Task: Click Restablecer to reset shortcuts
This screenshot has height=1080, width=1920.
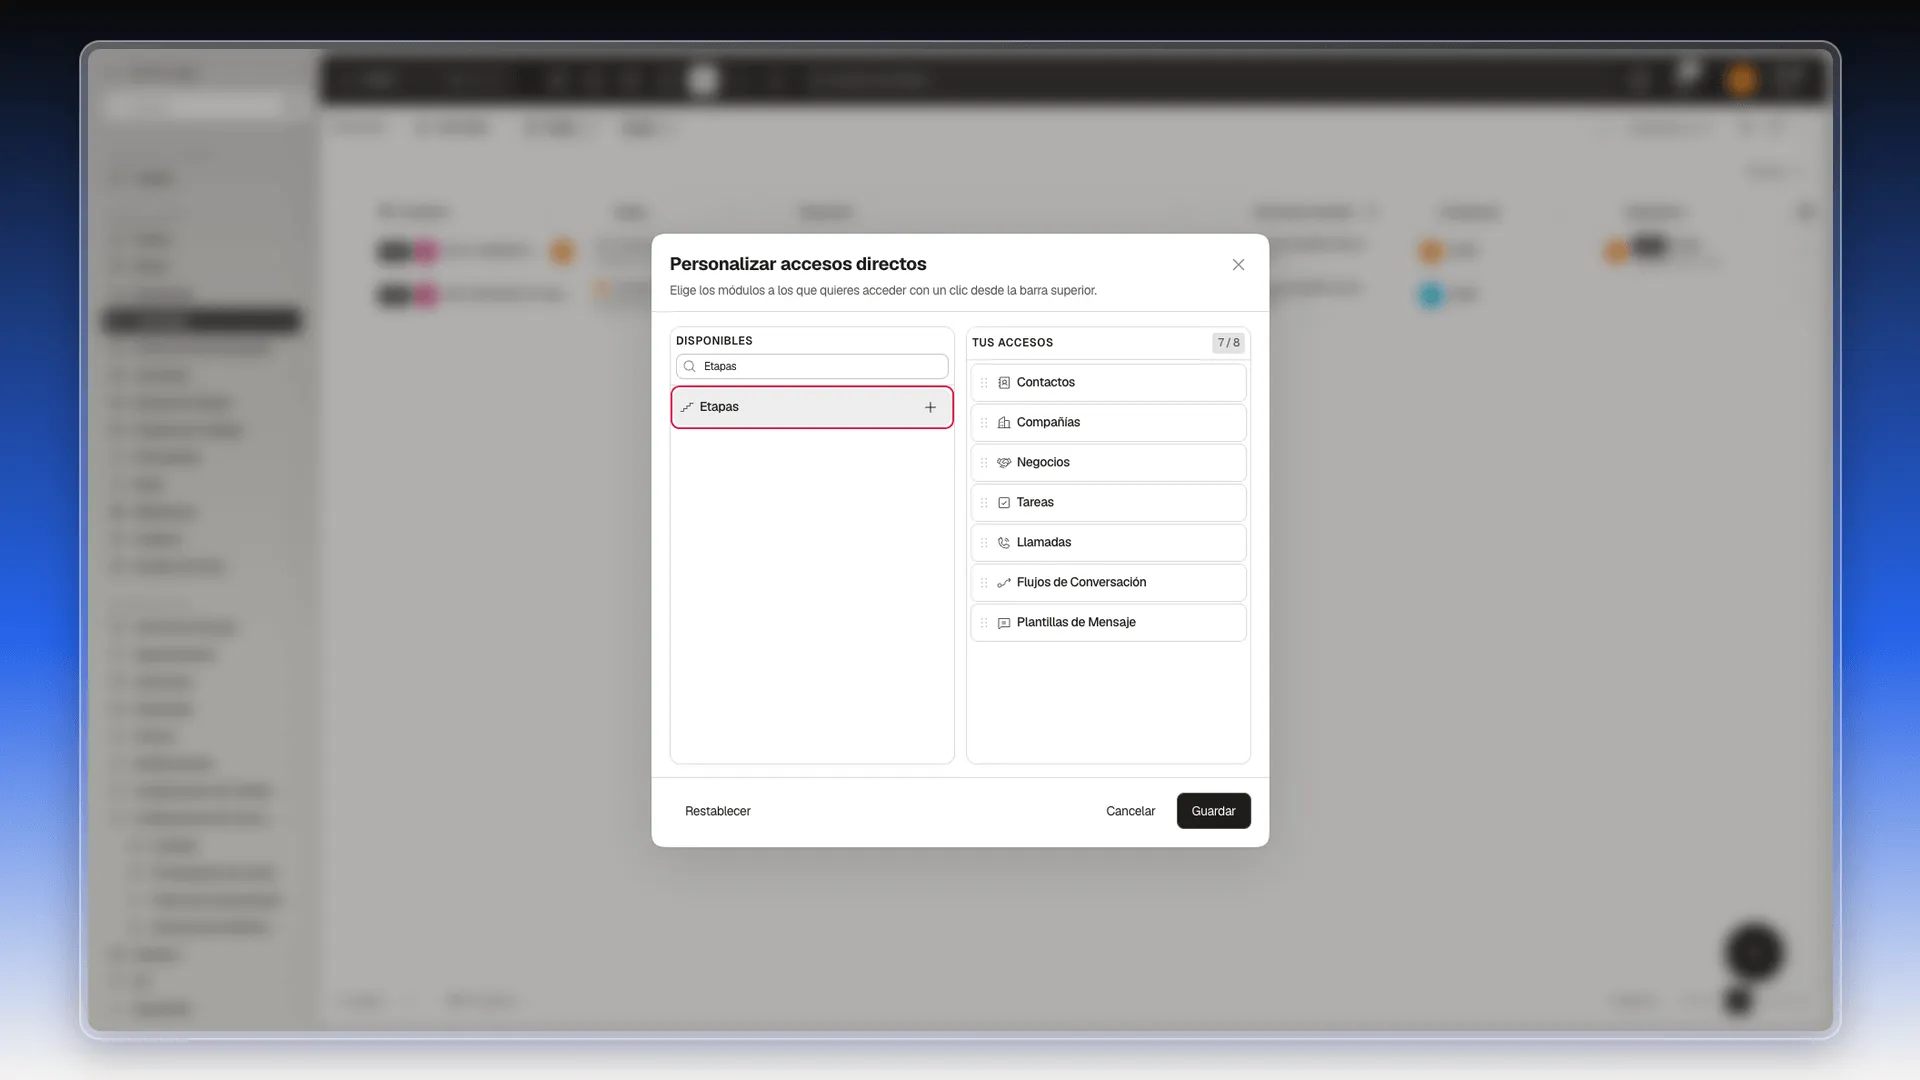Action: coord(717,811)
